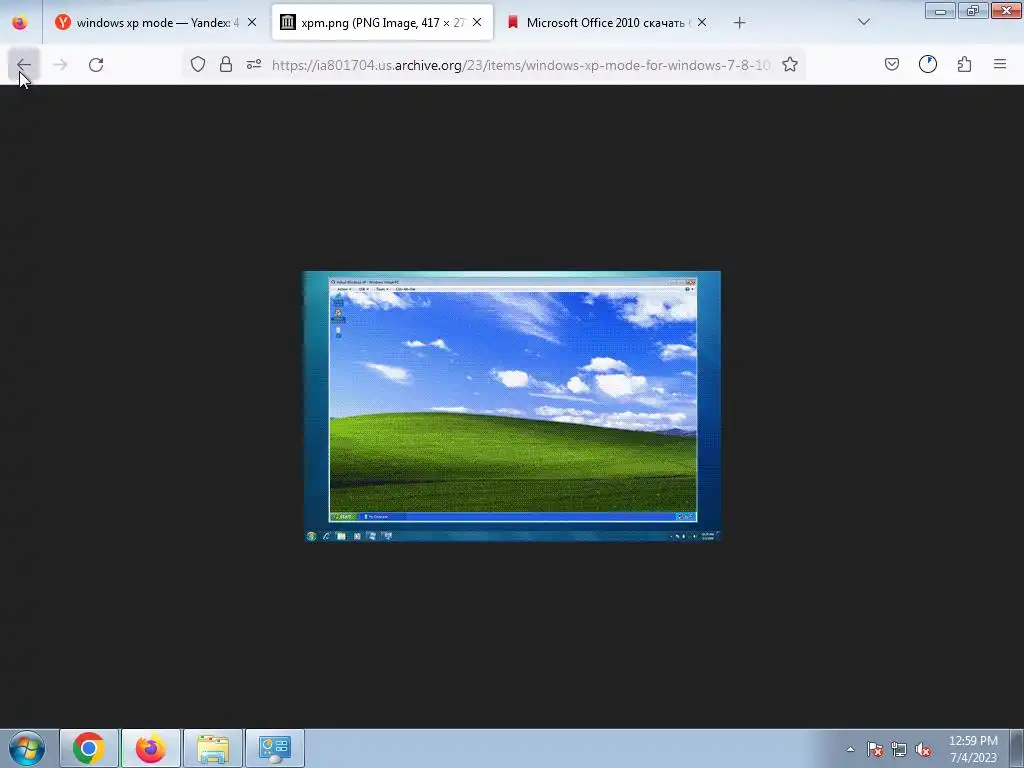
Task: Open the control panel taskbar icon
Action: [x=275, y=748]
